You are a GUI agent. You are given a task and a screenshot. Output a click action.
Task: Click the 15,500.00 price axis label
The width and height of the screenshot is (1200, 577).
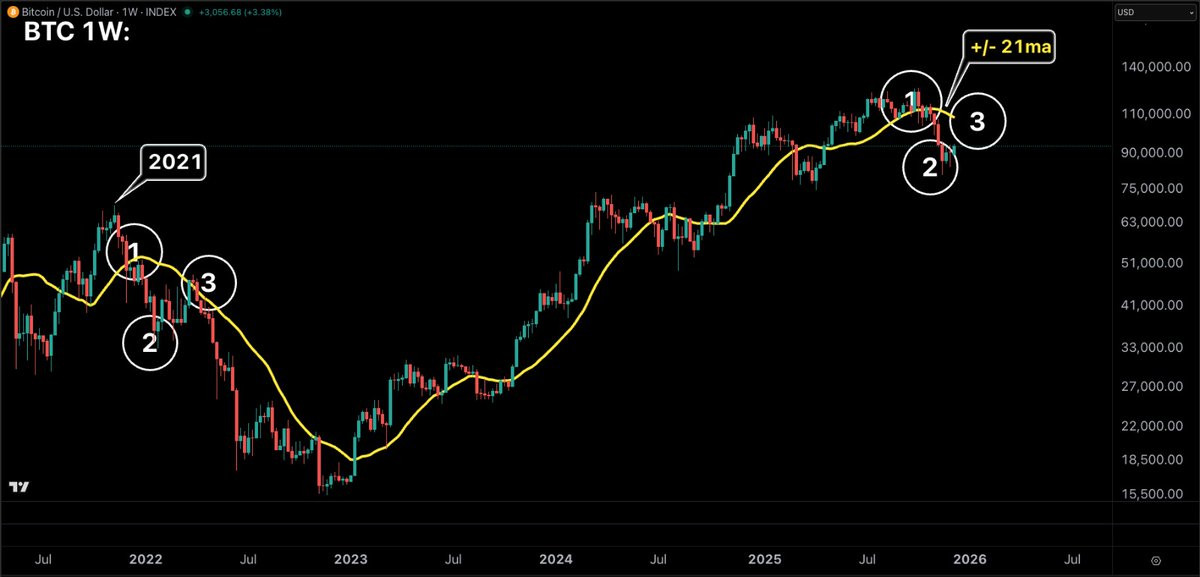coord(1154,495)
